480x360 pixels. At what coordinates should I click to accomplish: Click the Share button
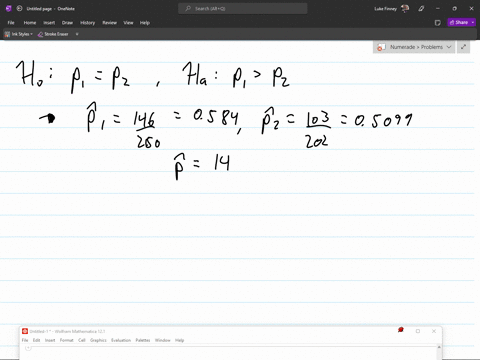coord(459,22)
